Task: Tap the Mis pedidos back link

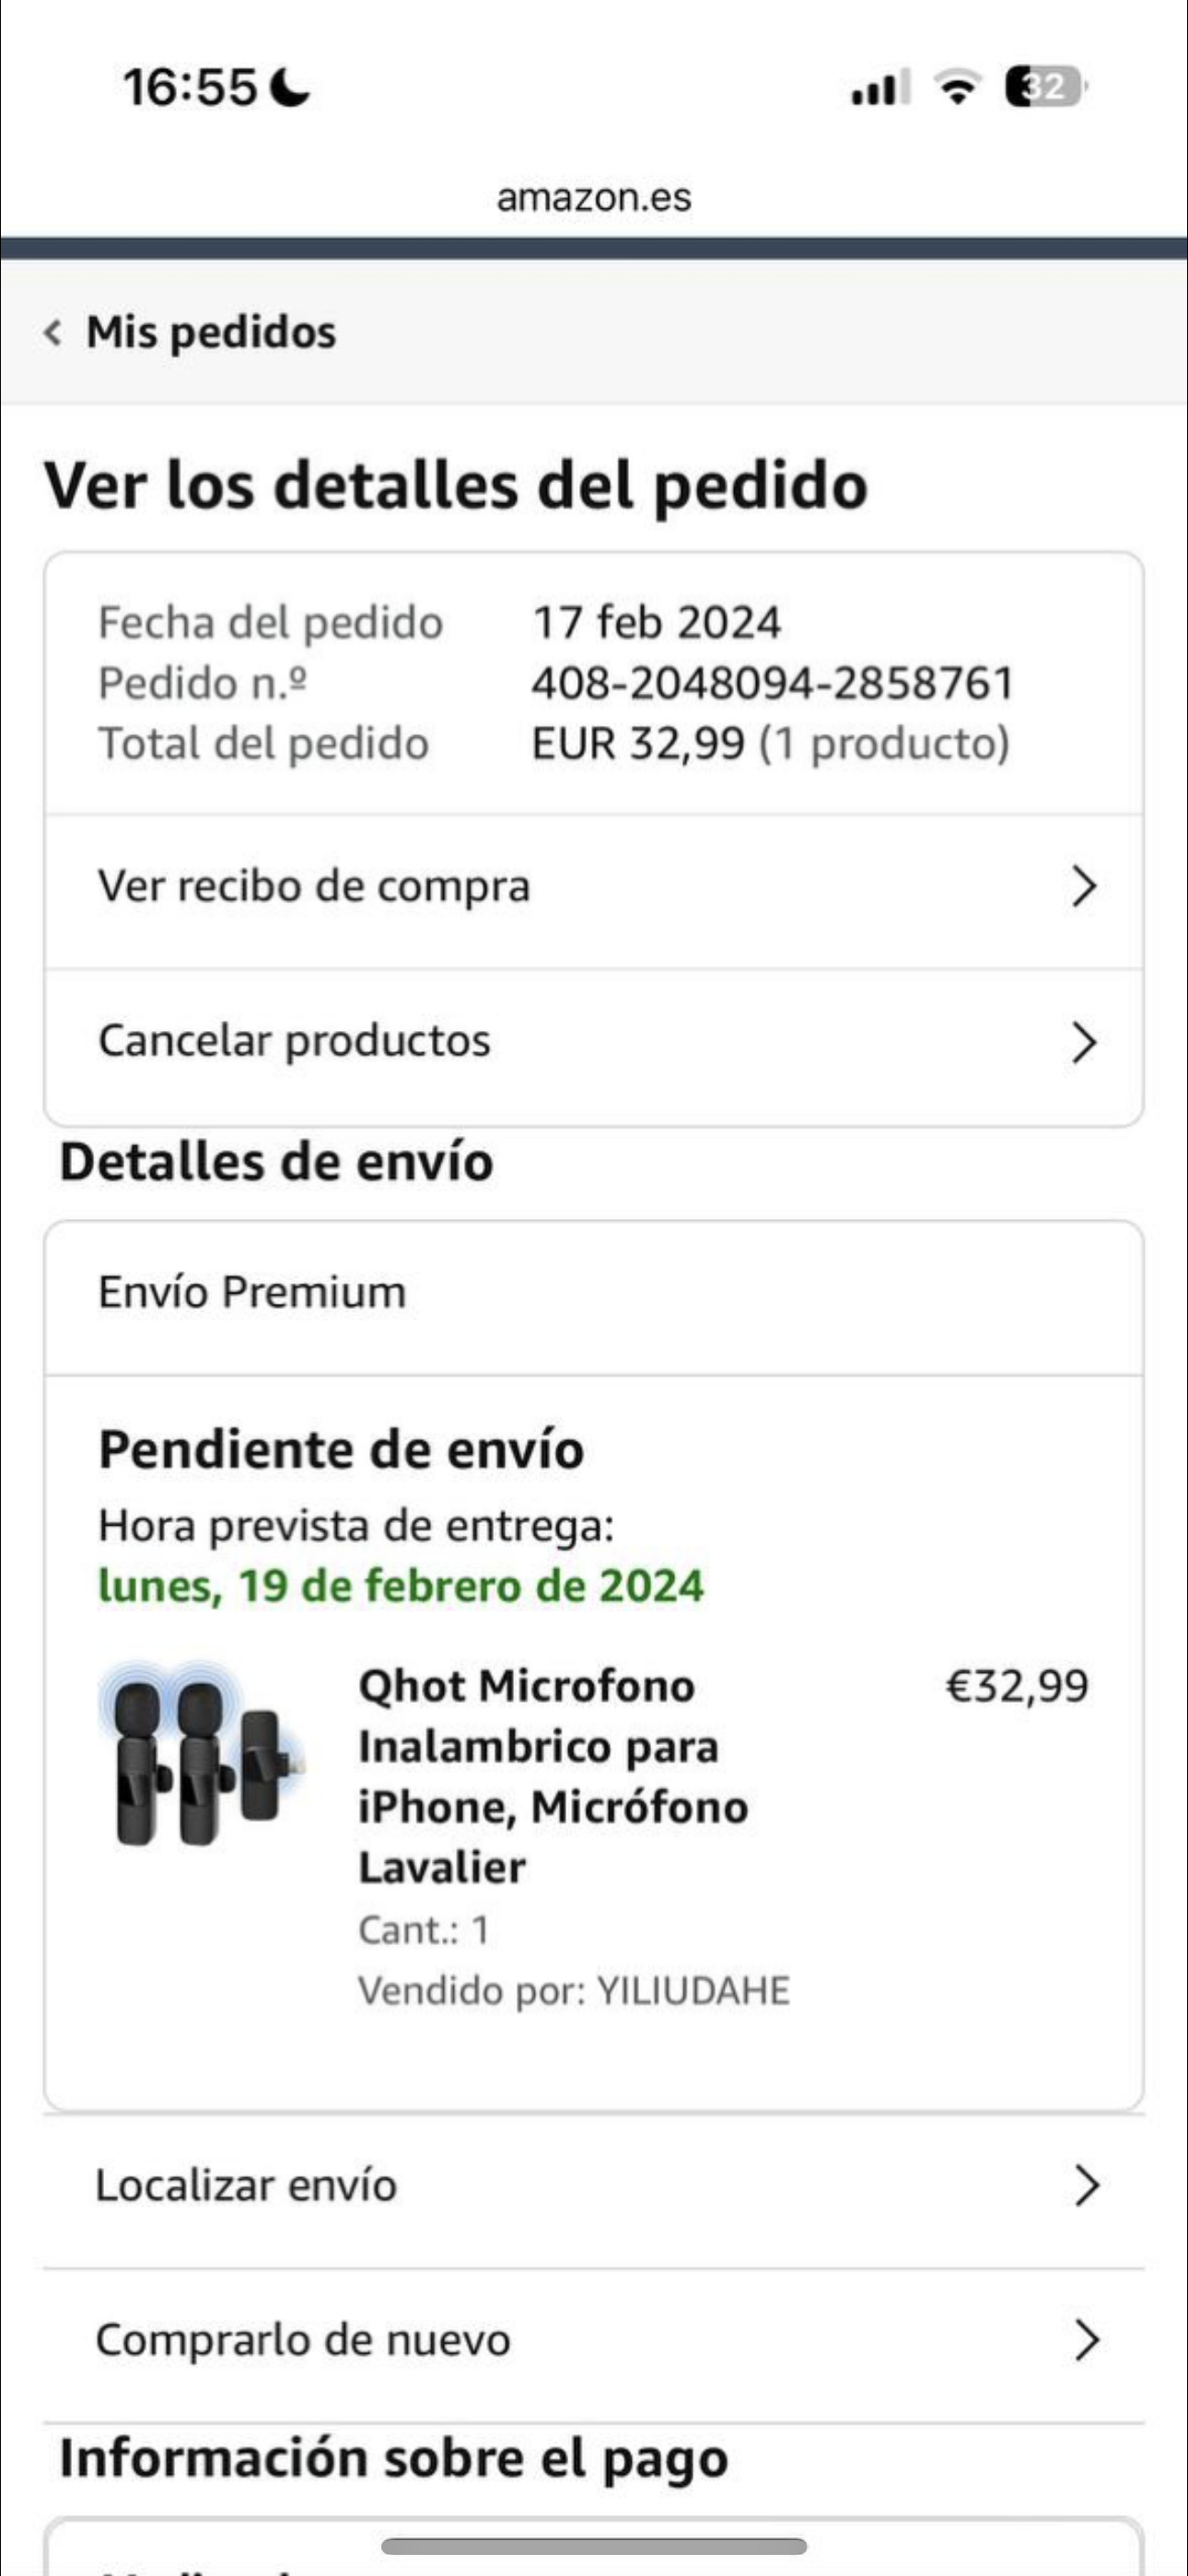Action: point(211,333)
